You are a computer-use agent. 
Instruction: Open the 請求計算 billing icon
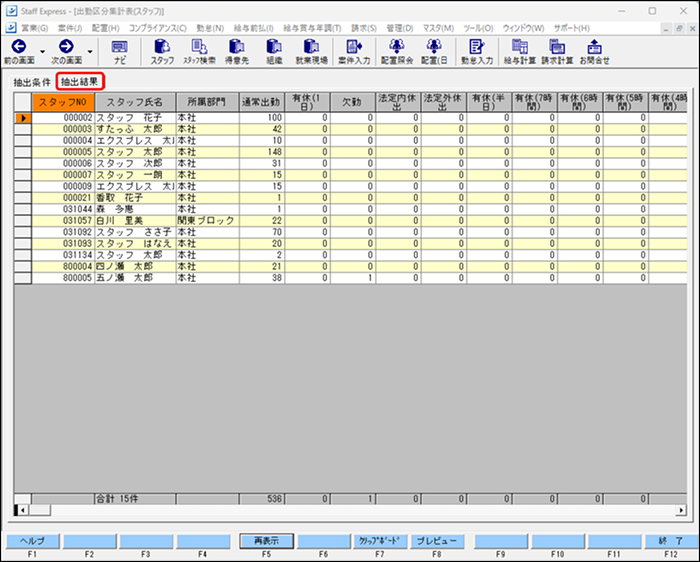[x=557, y=46]
